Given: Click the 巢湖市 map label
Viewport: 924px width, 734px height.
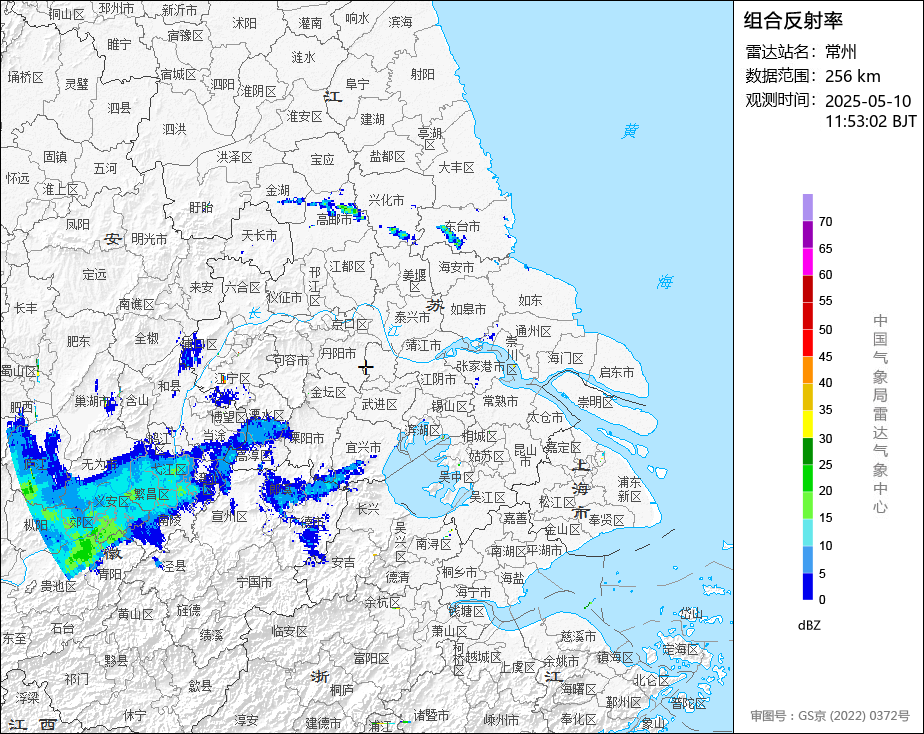Looking at the screenshot, I should pyautogui.click(x=93, y=401).
